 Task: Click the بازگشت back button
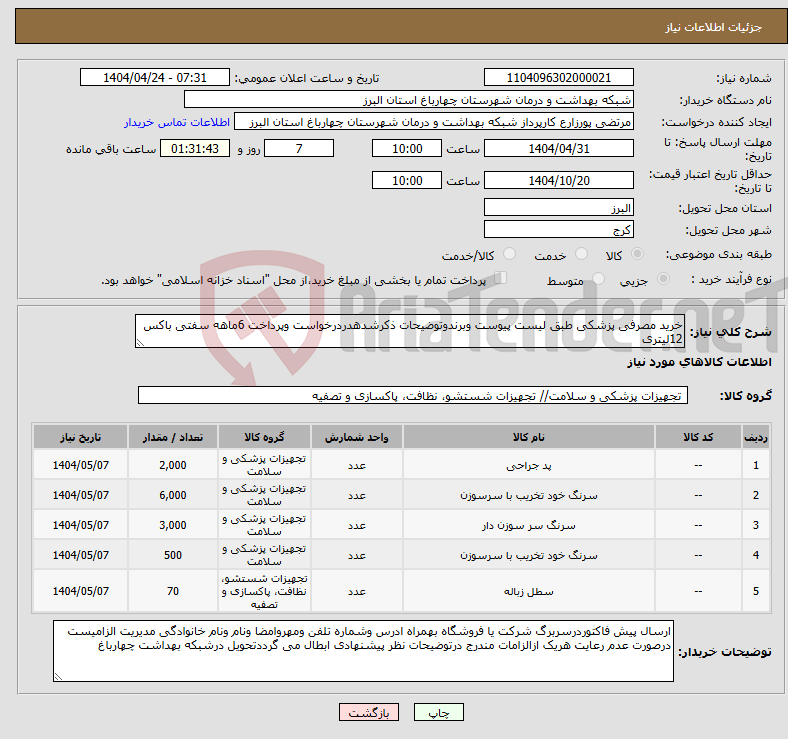tap(369, 712)
